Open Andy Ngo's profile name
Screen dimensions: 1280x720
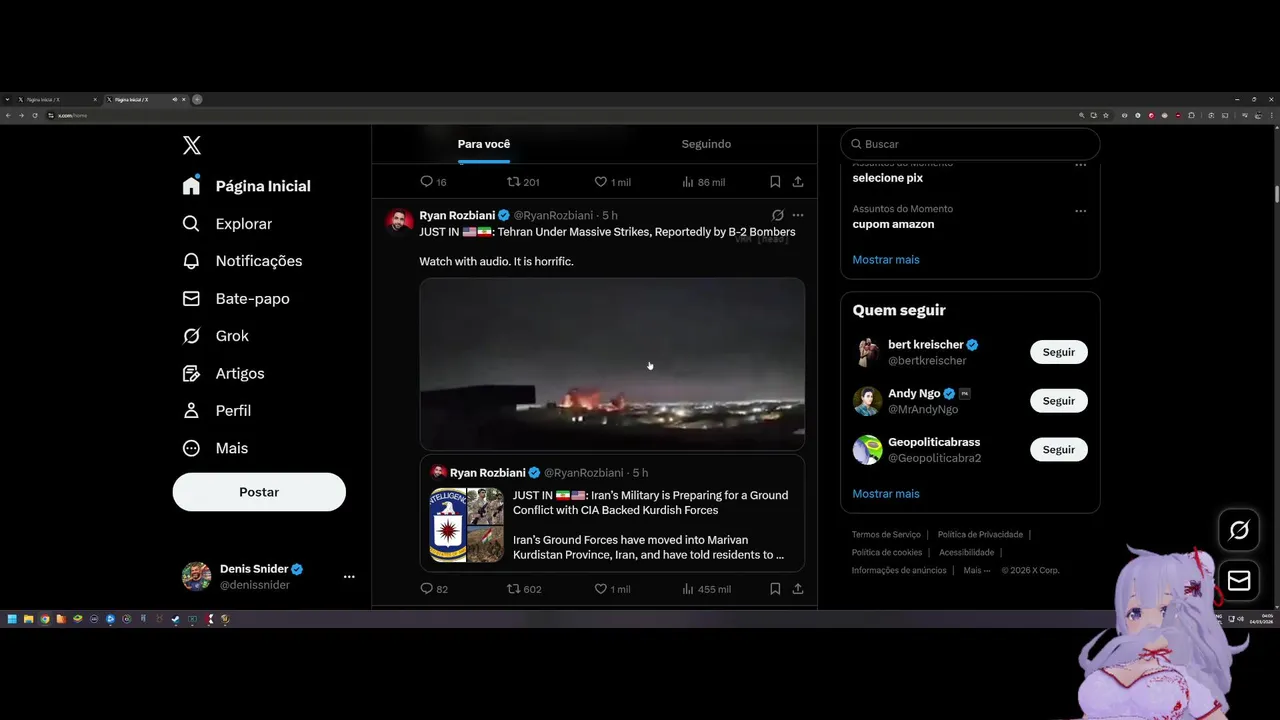click(x=914, y=394)
